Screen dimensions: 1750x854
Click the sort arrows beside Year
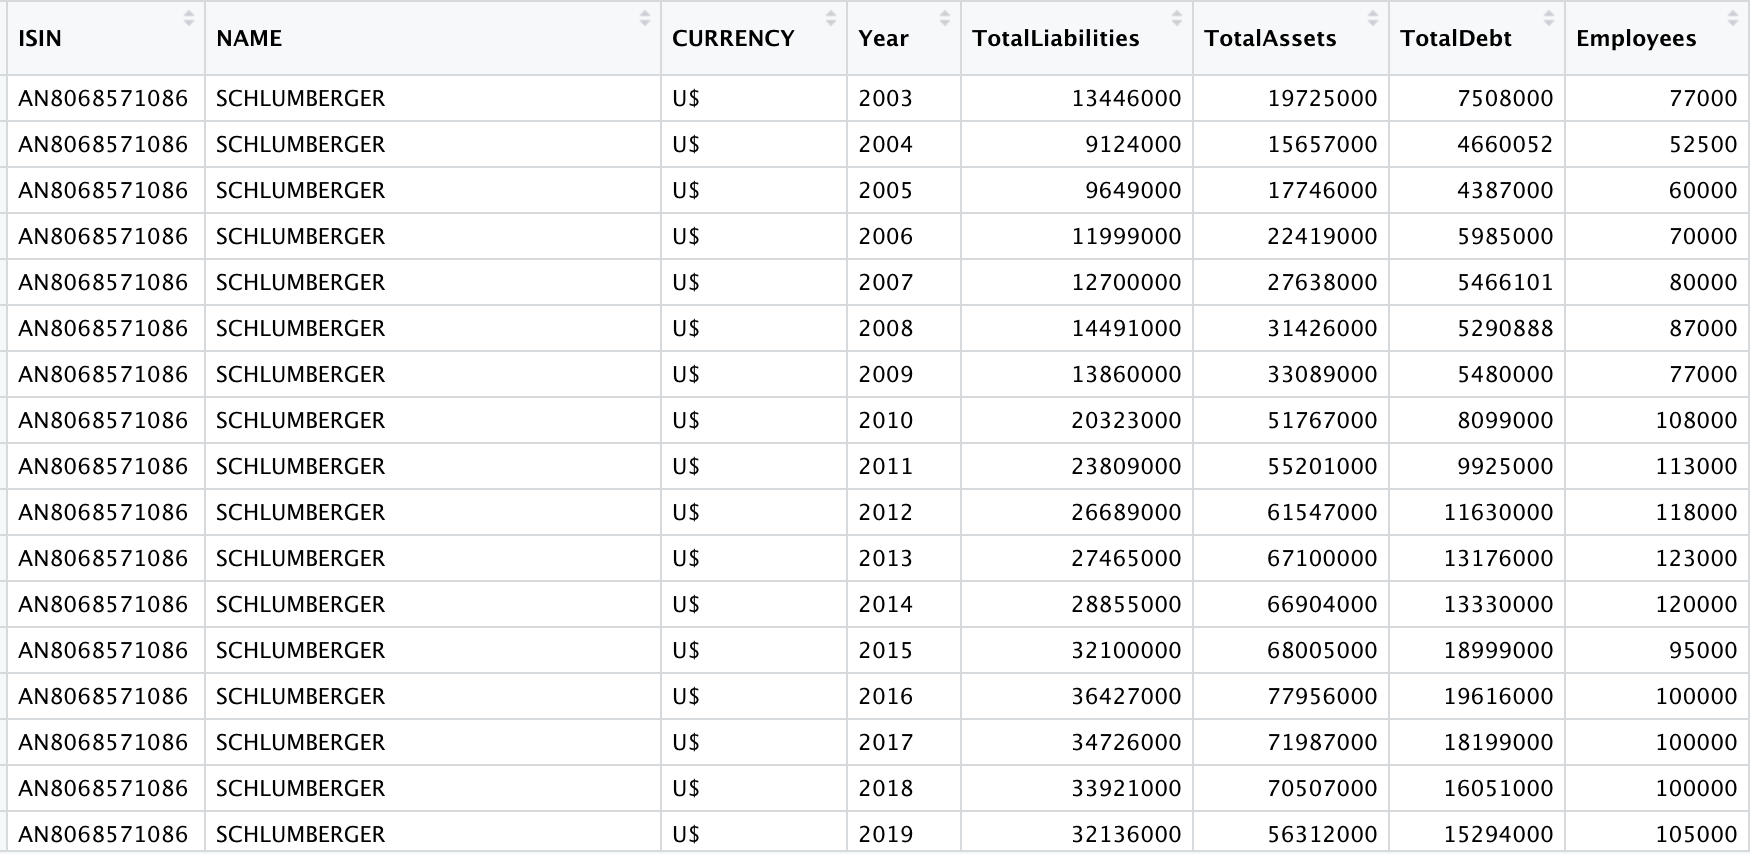click(944, 18)
